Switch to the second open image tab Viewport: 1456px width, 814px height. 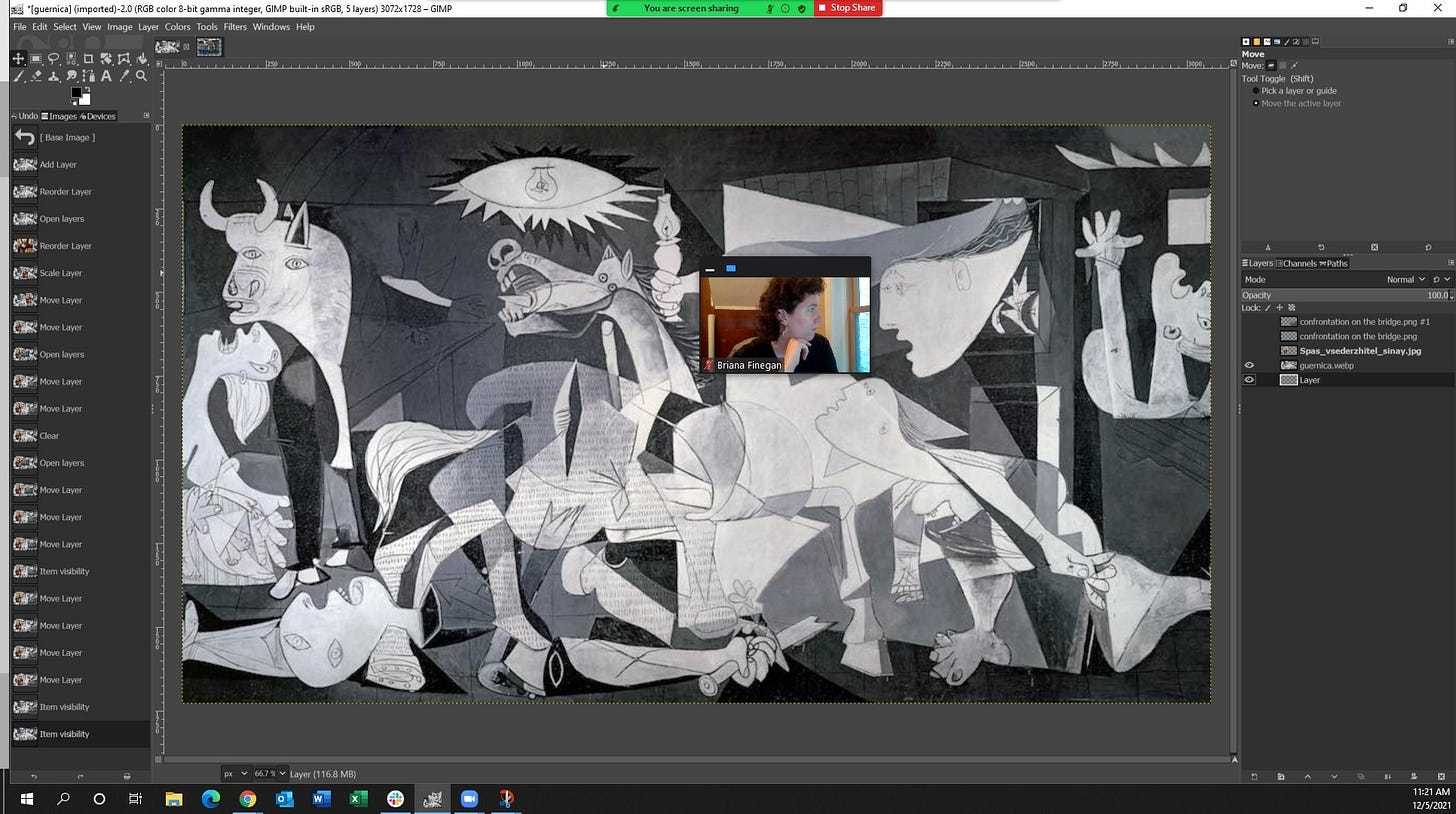(x=209, y=46)
